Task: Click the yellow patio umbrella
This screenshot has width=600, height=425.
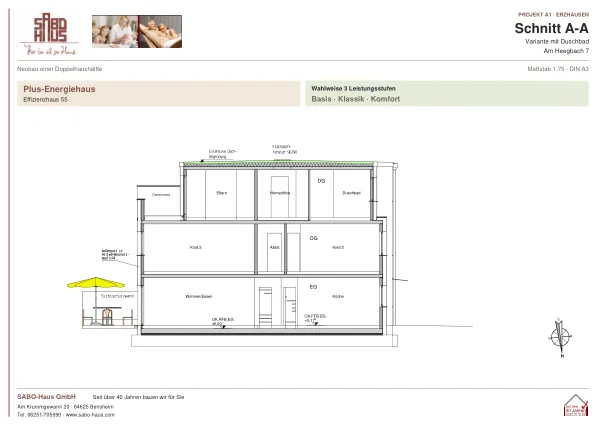Action: tap(96, 283)
